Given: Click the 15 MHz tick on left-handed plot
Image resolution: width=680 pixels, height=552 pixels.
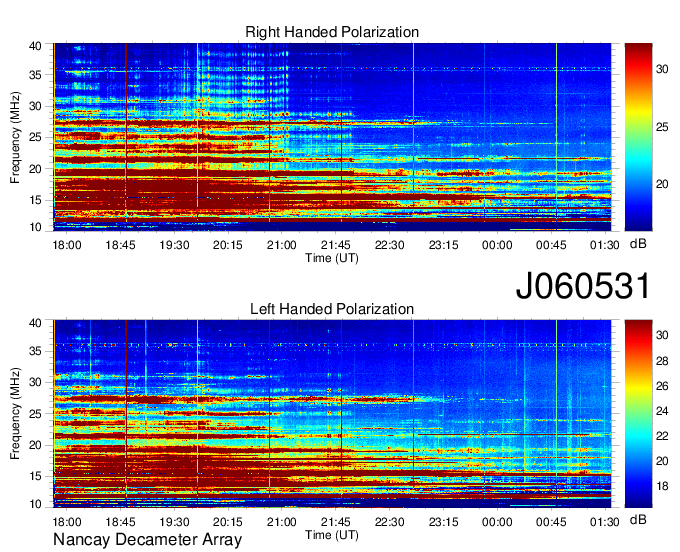Looking at the screenshot, I should coord(36,476).
